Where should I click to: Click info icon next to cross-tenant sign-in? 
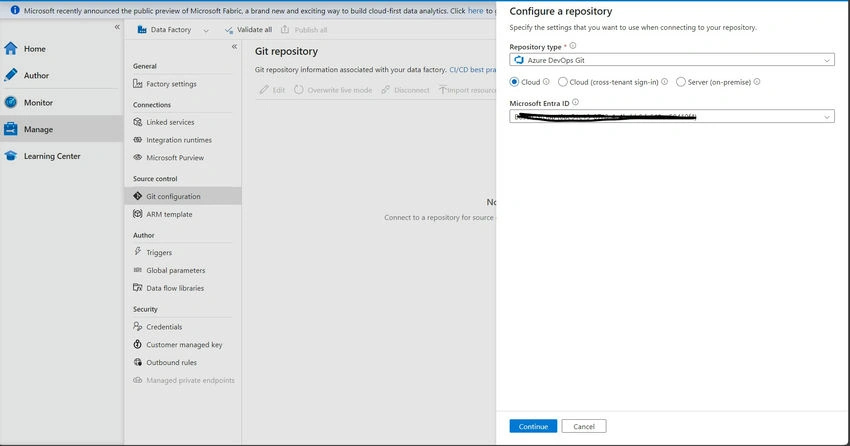(x=665, y=82)
